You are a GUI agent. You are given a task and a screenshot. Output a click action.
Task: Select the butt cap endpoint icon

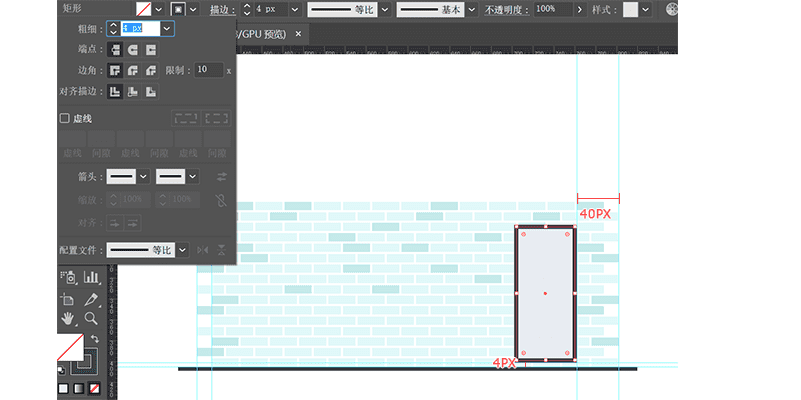tap(115, 50)
